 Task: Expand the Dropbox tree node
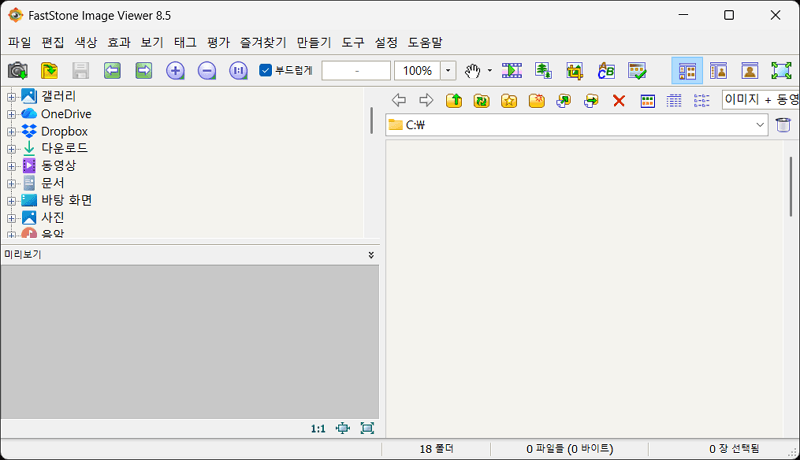pos(11,132)
